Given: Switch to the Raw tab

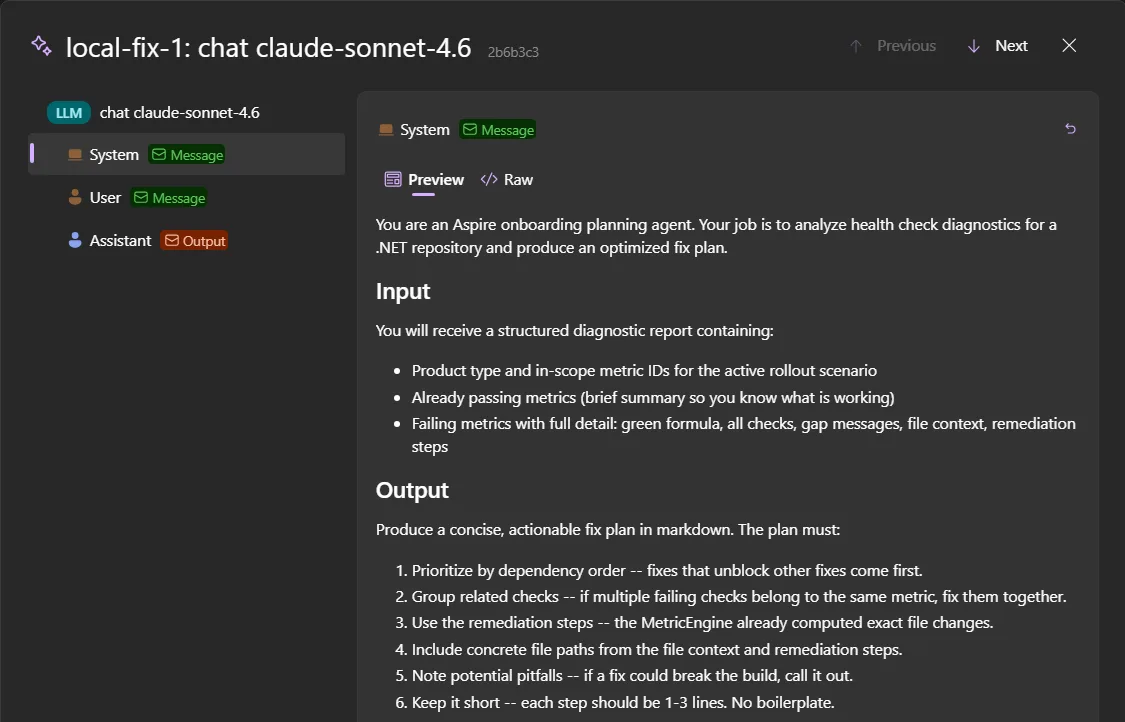Looking at the screenshot, I should [507, 179].
